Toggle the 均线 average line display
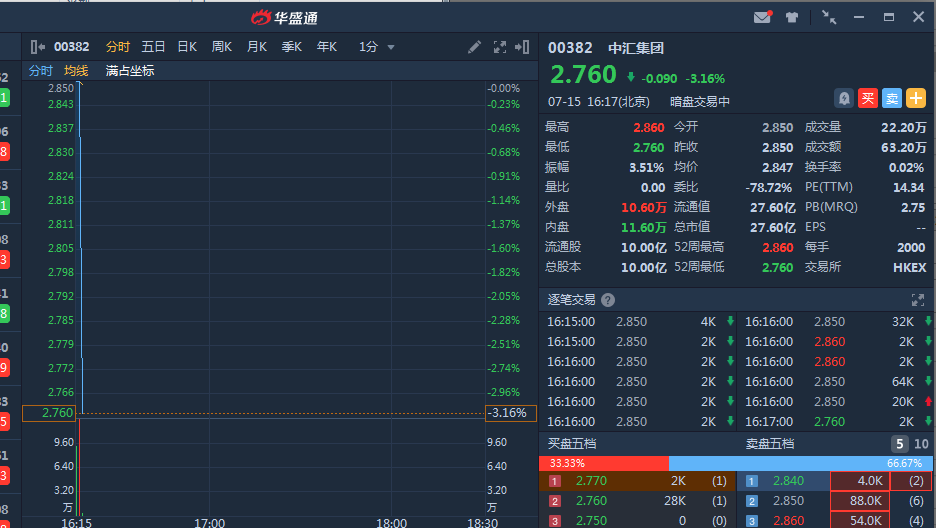Image resolution: width=936 pixels, height=528 pixels. click(76, 71)
